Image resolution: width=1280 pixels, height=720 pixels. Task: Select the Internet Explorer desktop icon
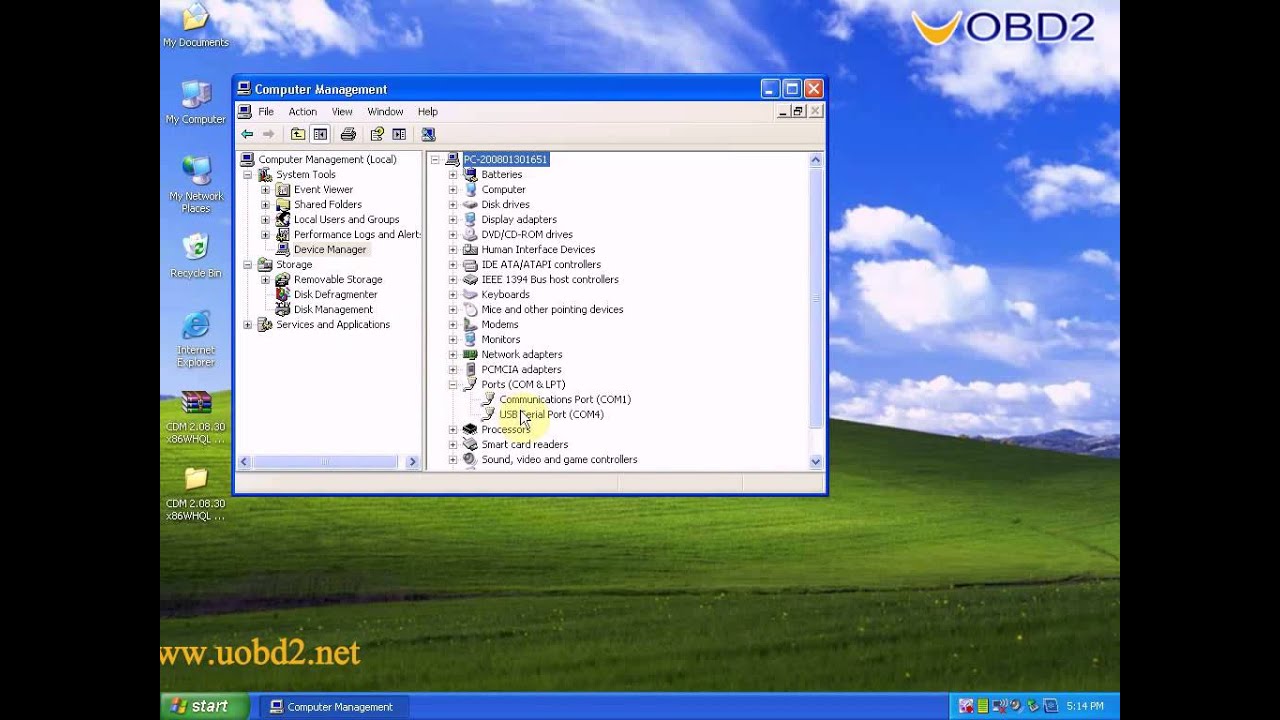pos(196,339)
